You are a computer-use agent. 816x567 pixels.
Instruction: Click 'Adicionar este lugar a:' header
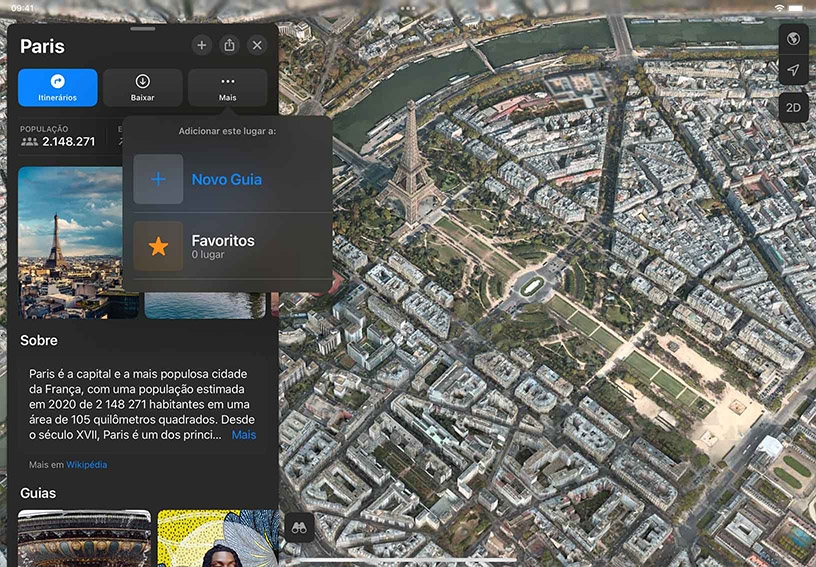227,131
